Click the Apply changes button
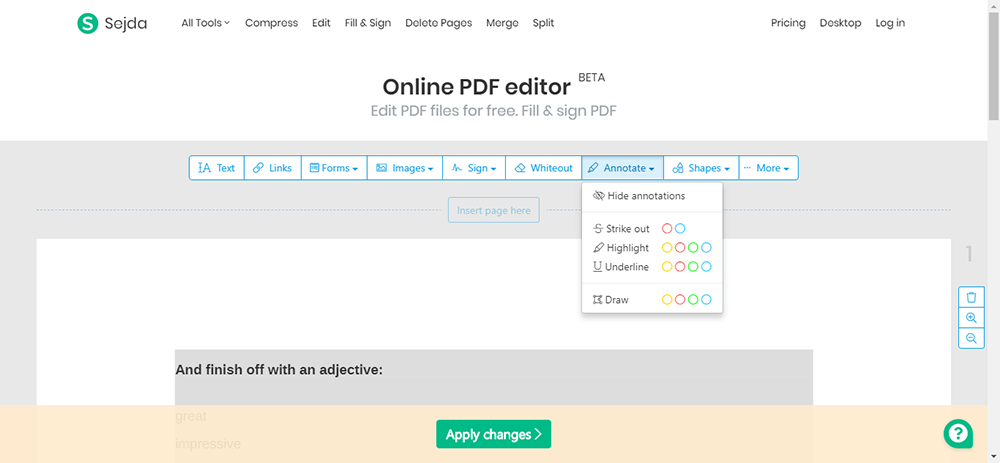The image size is (1000, 463). coord(493,434)
